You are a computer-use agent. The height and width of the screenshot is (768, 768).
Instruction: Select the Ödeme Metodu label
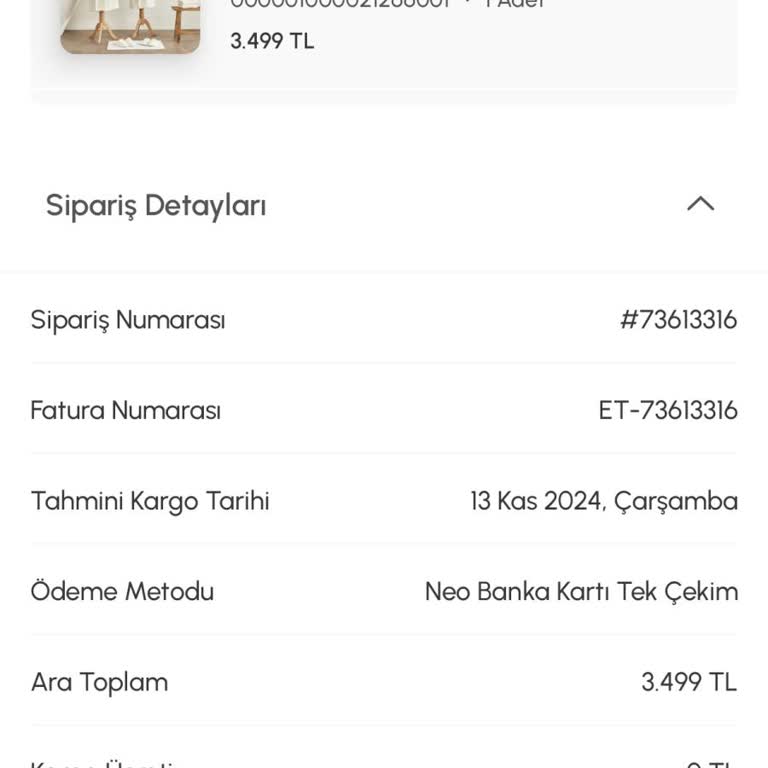pyautogui.click(x=122, y=591)
